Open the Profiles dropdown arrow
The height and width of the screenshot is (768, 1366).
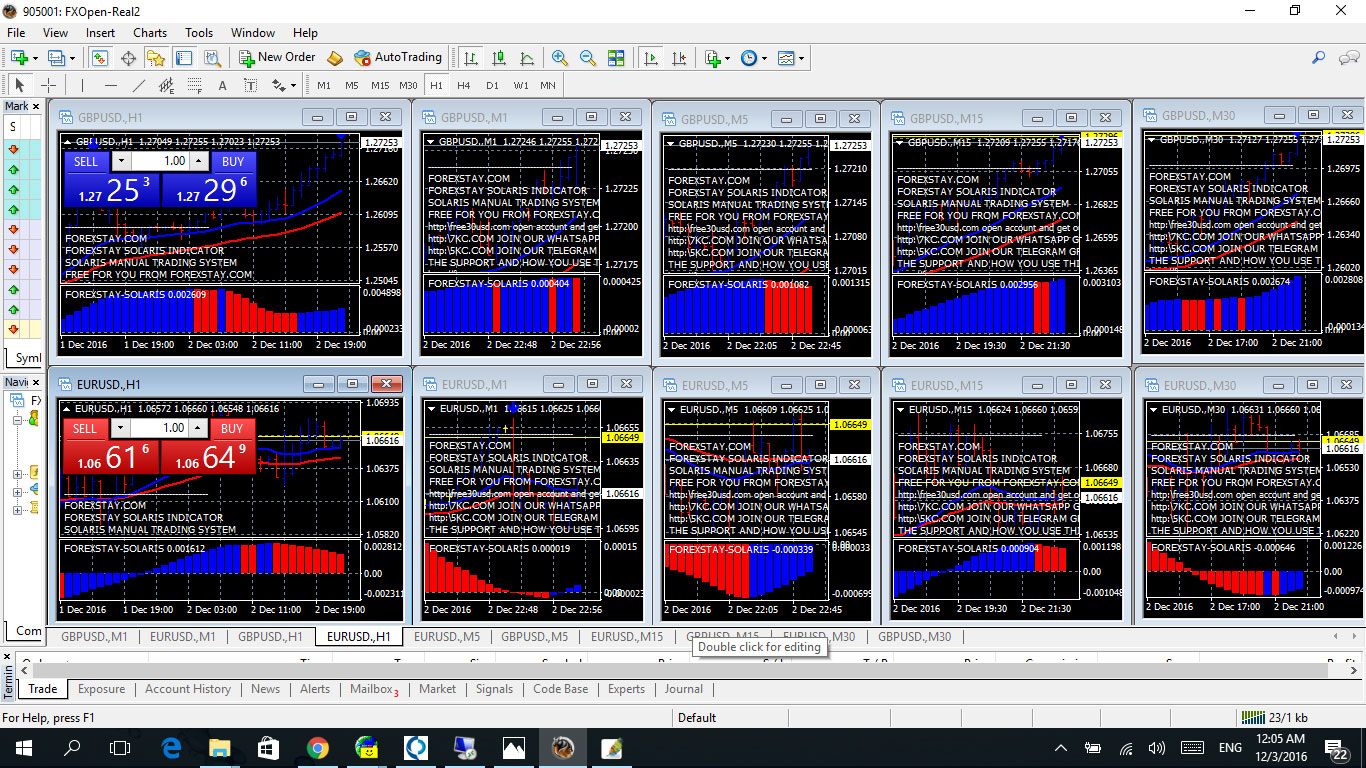[x=72, y=58]
